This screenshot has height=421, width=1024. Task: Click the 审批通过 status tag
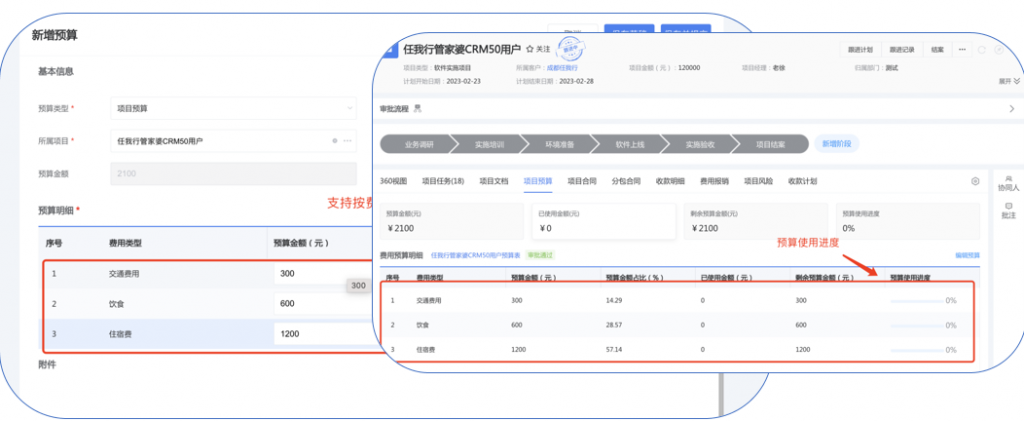pos(540,255)
